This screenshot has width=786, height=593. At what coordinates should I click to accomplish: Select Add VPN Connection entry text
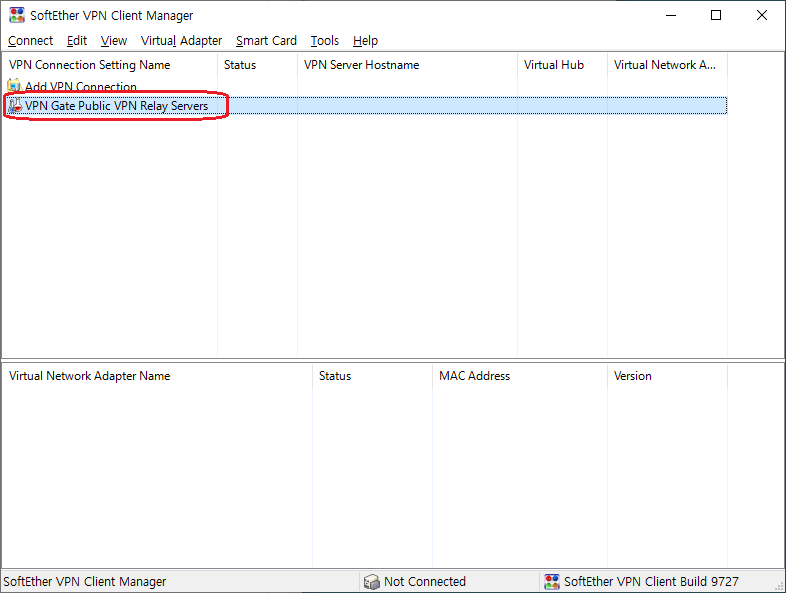pos(81,87)
